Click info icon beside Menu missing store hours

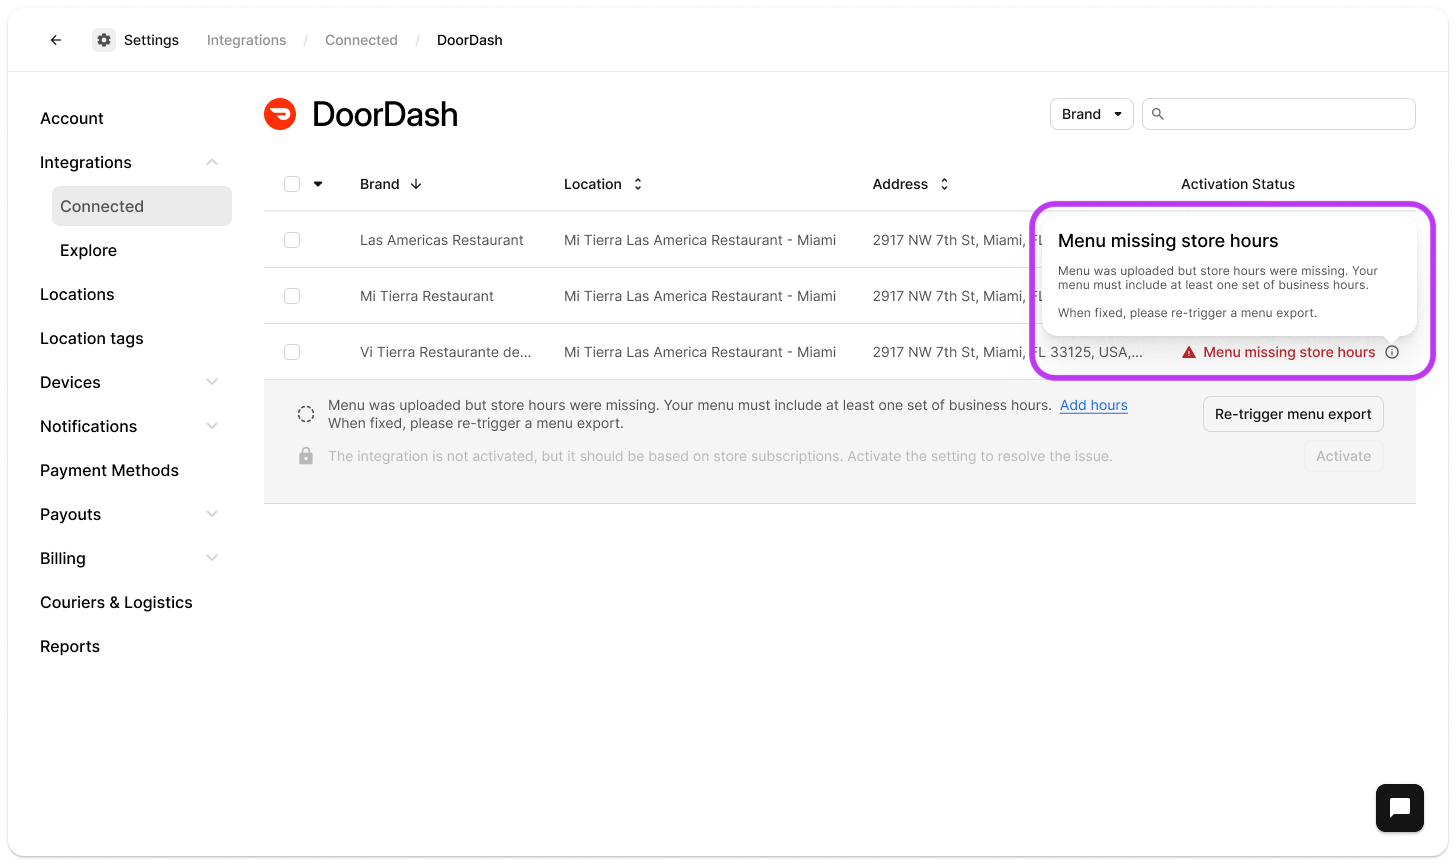[1392, 352]
